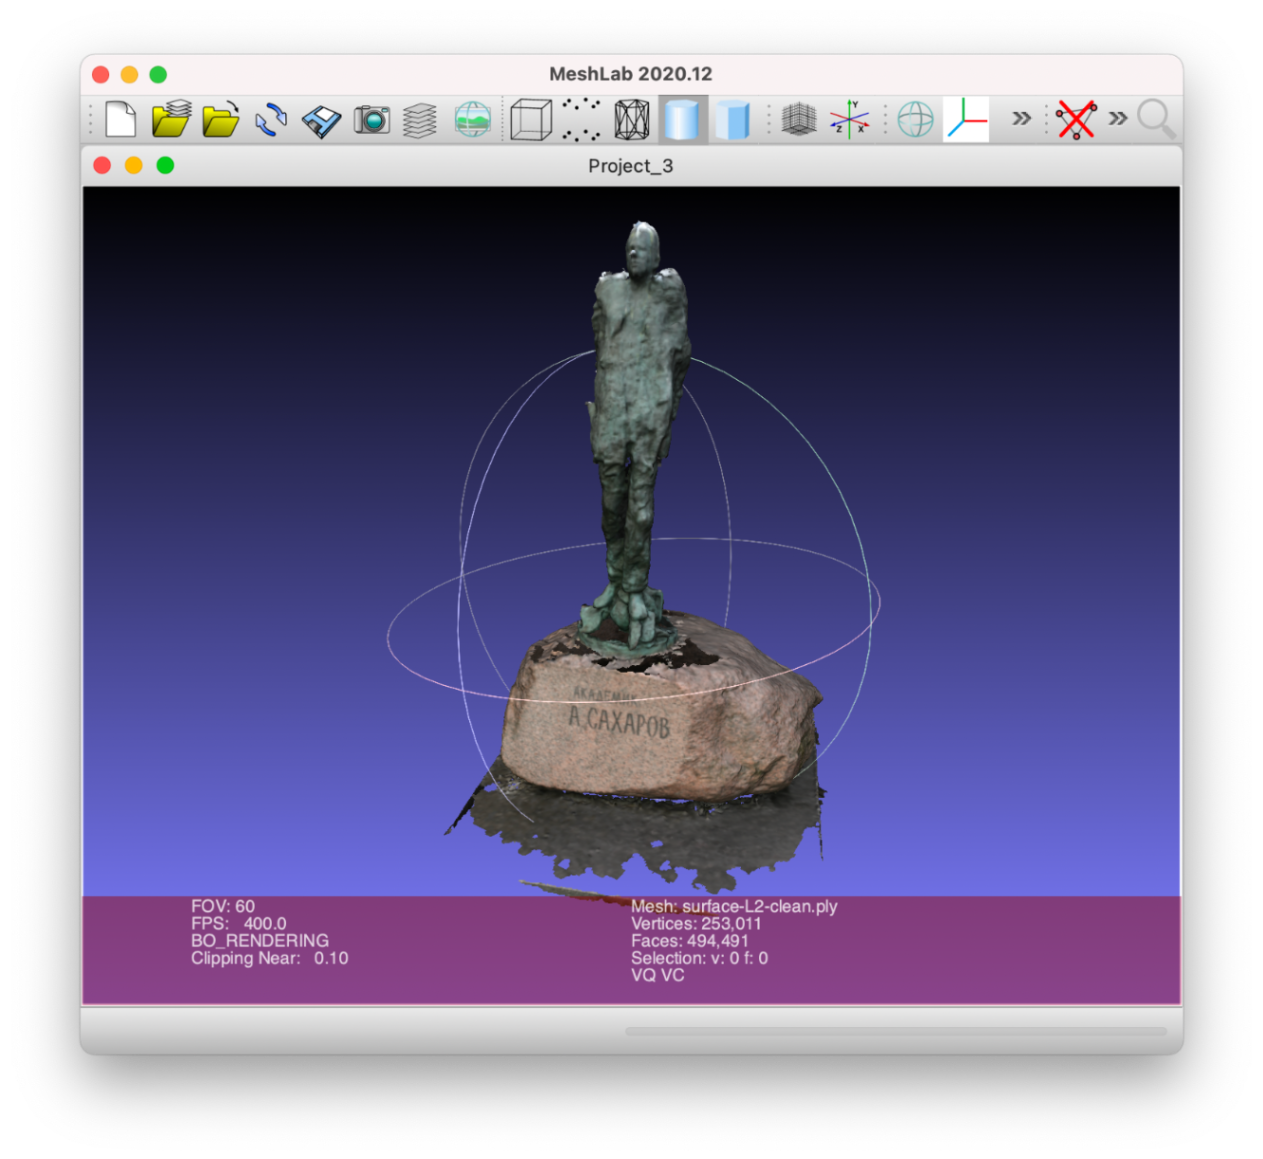Maximize the Project_3 sub-window
This screenshot has height=1159, width=1263.
166,165
